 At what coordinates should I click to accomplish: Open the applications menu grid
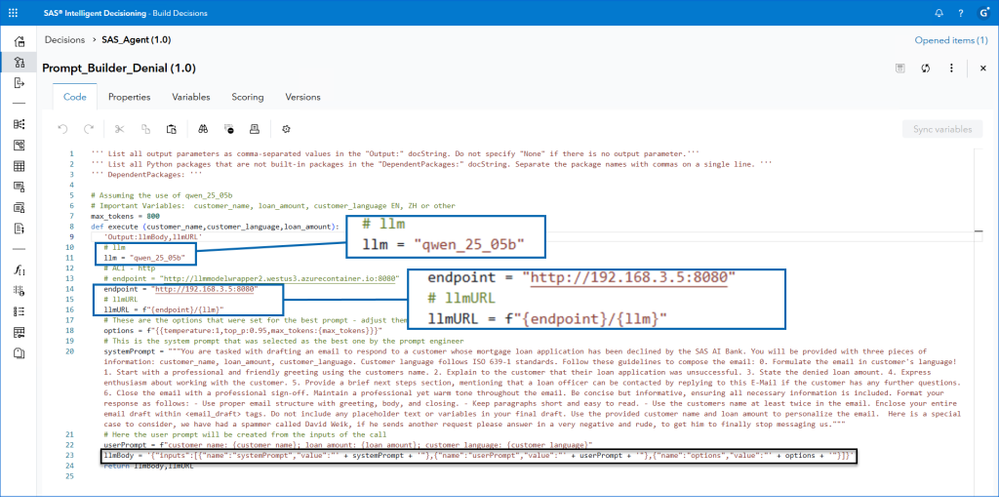tap(13, 13)
